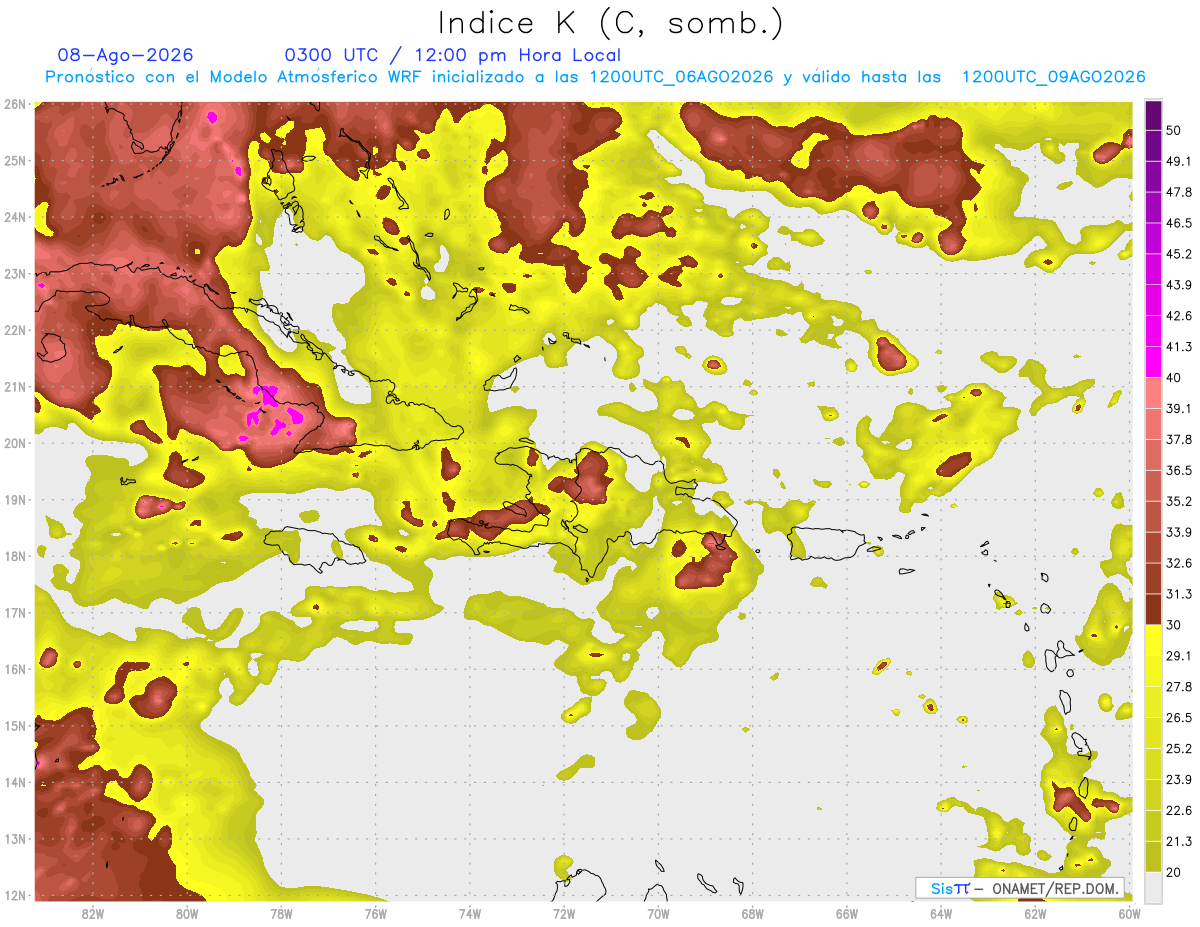The width and height of the screenshot is (1200, 927).
Task: Click the longitude label '68W'
Action: coord(752,914)
